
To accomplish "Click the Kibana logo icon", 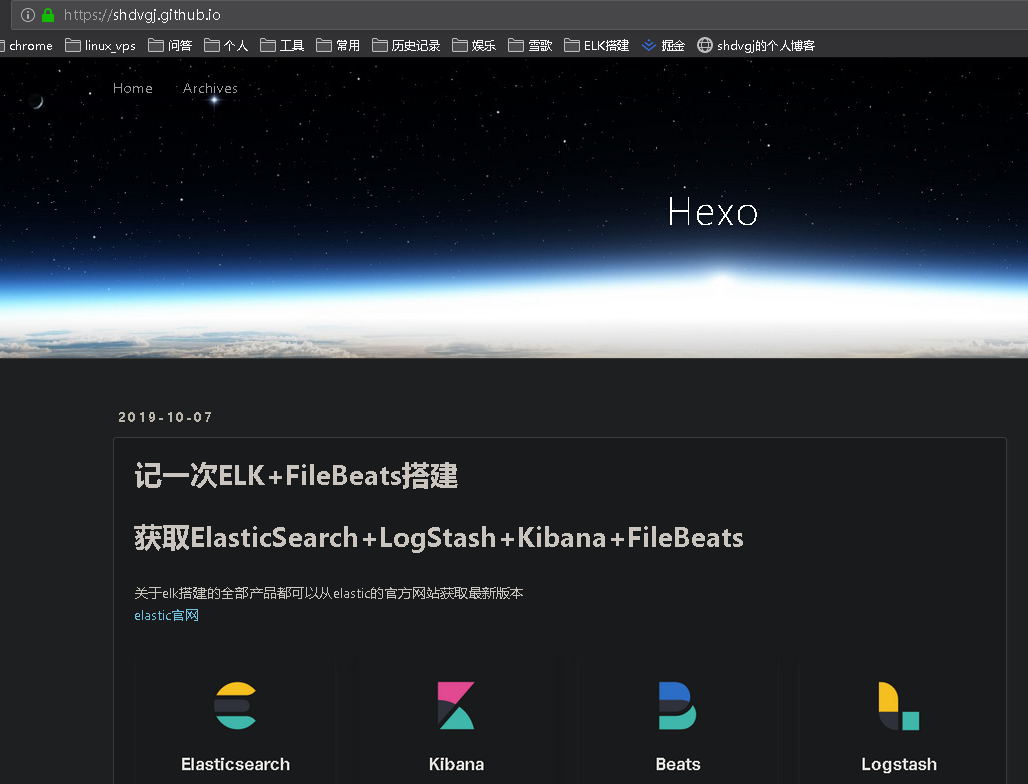I will pos(456,705).
